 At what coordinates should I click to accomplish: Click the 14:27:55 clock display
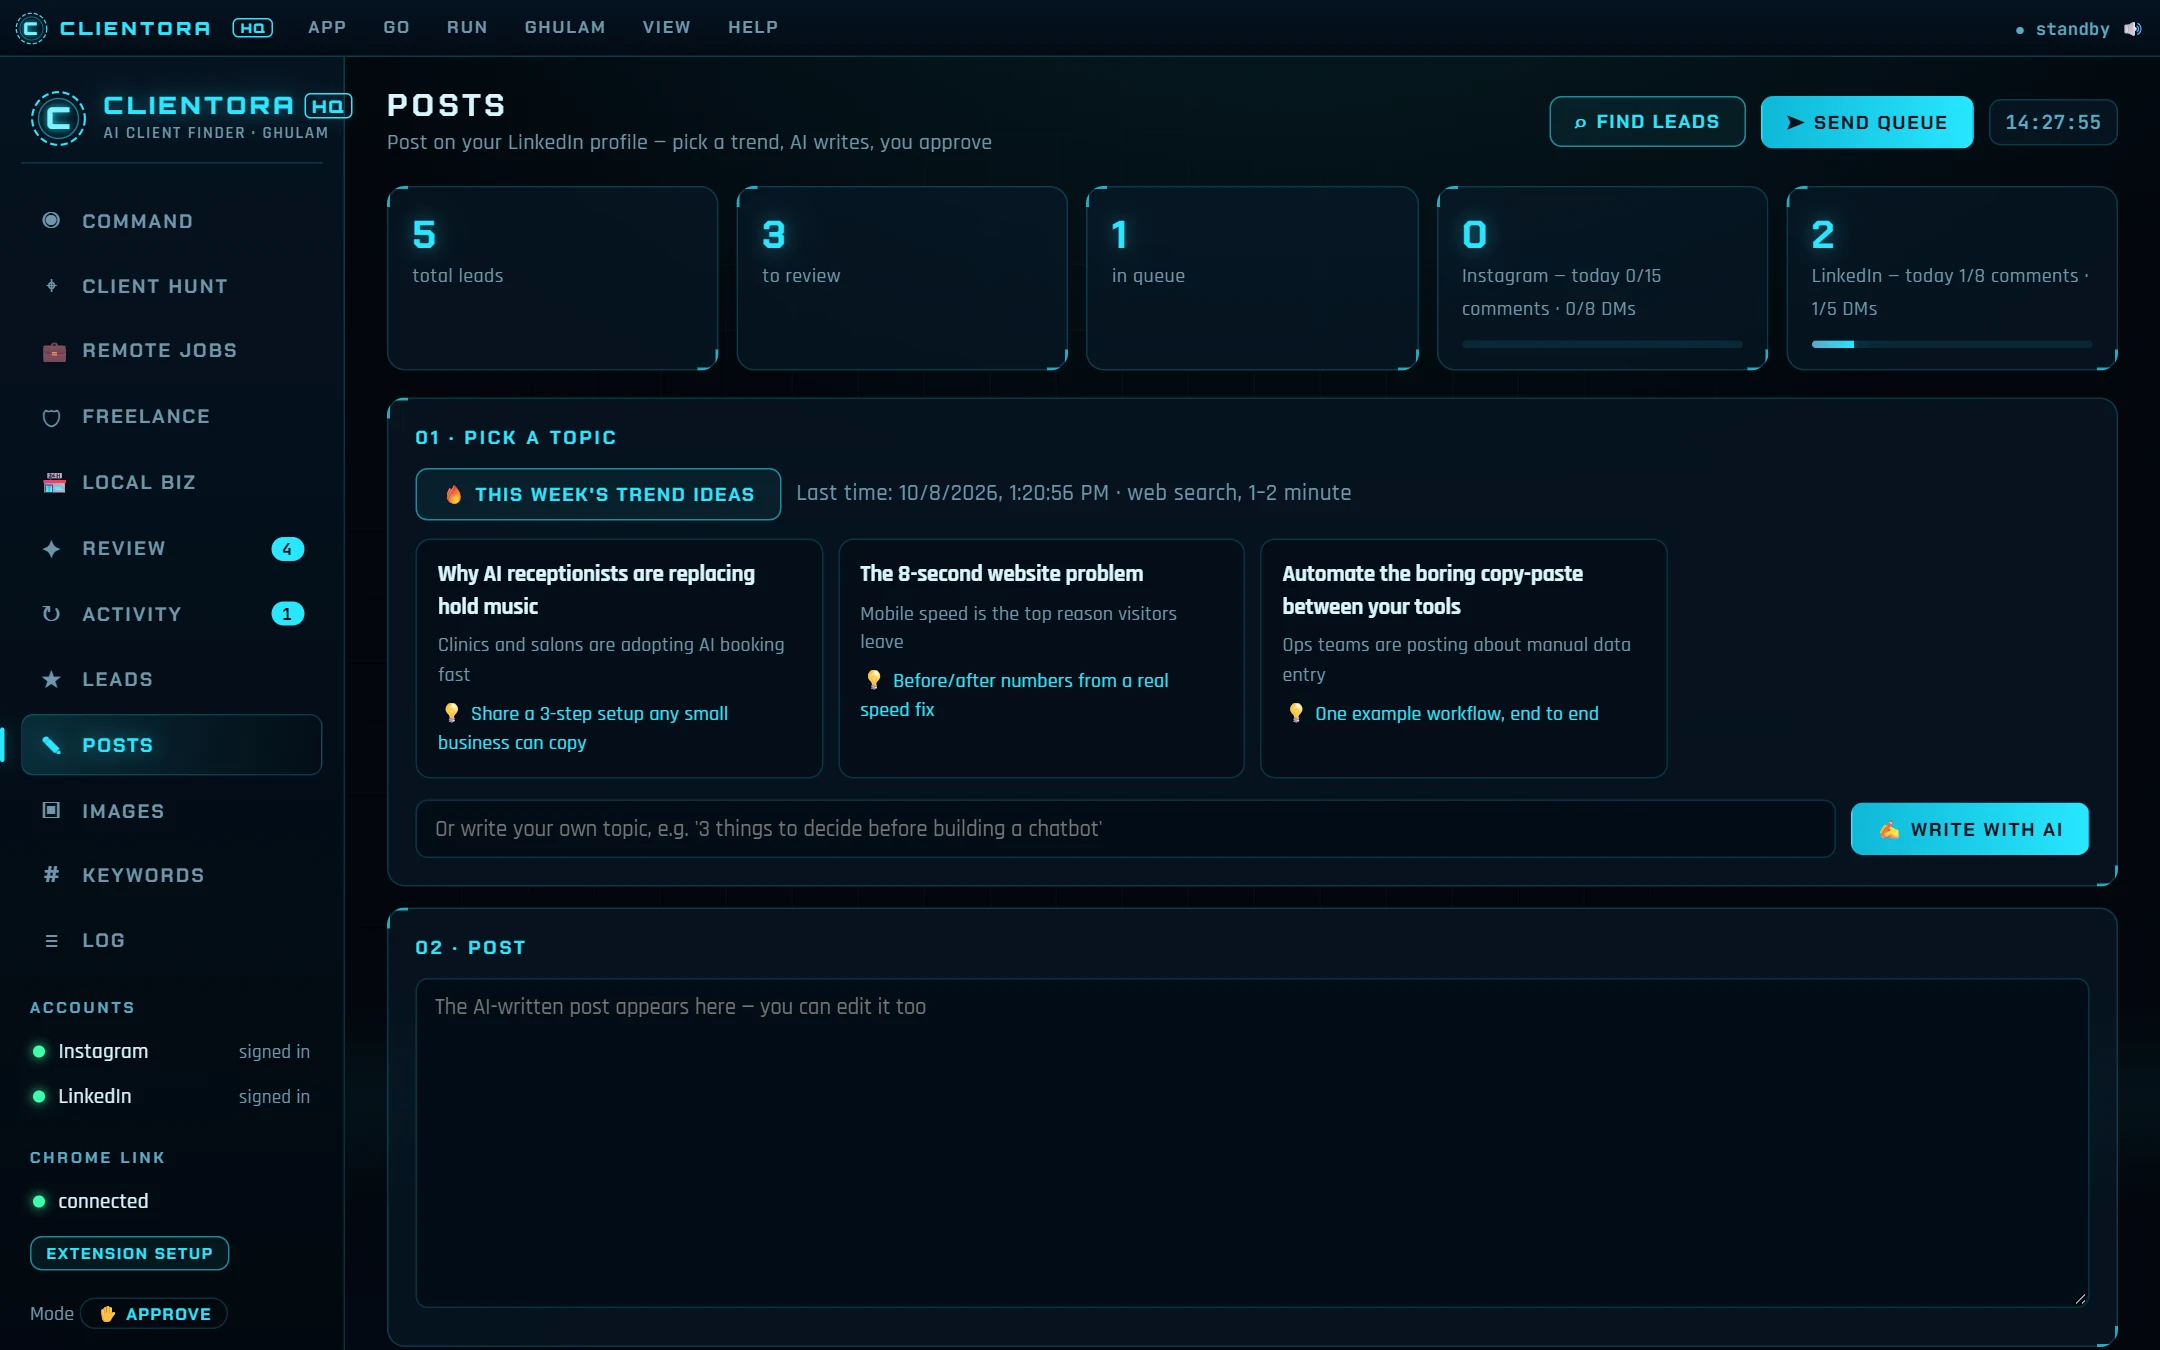coord(2052,122)
